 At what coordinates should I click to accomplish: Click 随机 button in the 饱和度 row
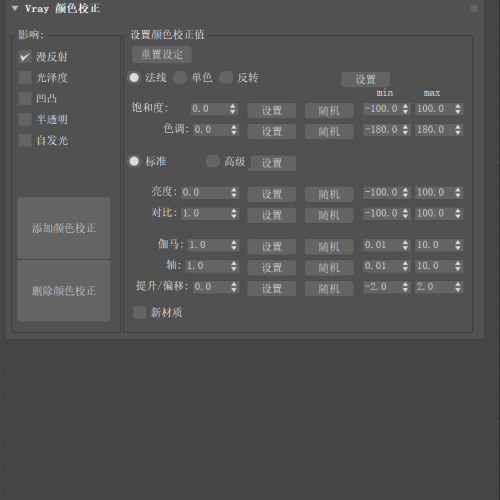pyautogui.click(x=329, y=110)
